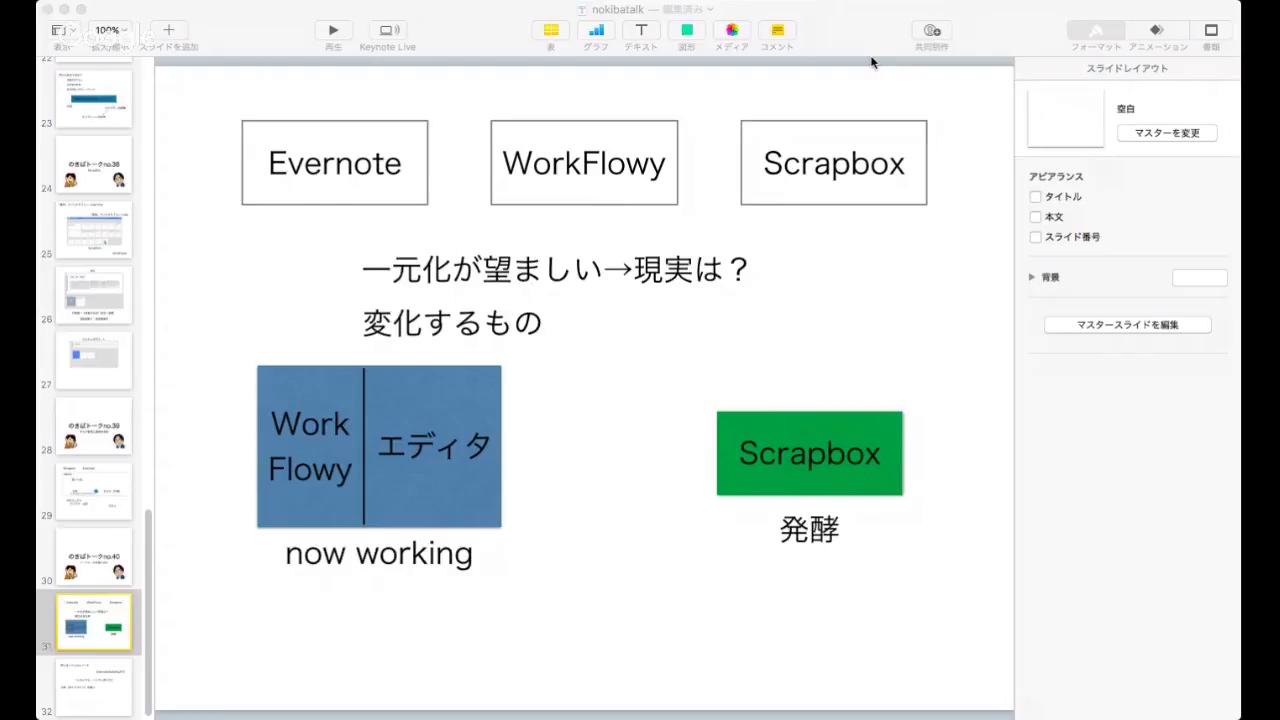Click the 'now working' caption text
Image resolution: width=1280 pixels, height=720 pixels.
point(379,553)
